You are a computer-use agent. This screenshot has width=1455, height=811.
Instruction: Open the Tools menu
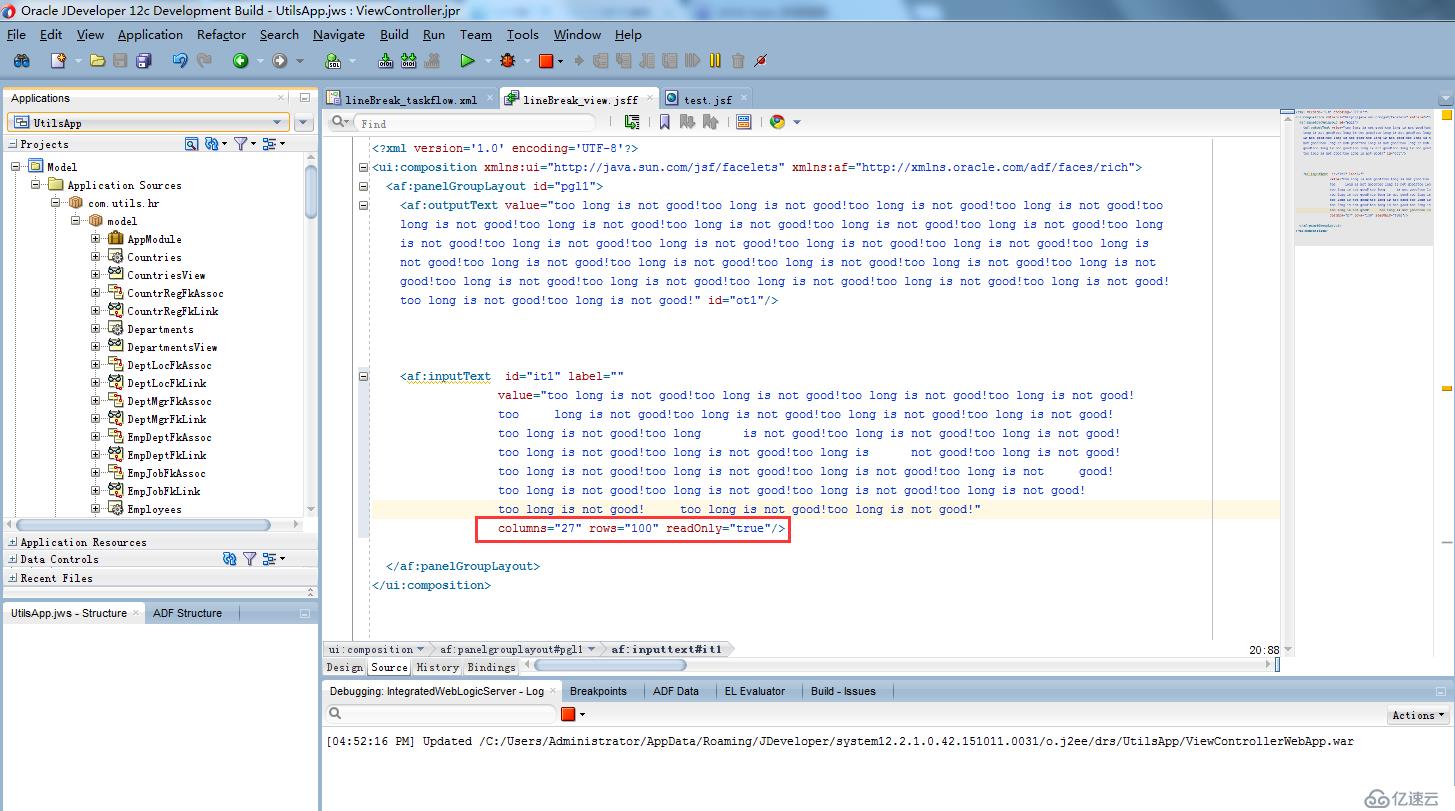point(522,34)
